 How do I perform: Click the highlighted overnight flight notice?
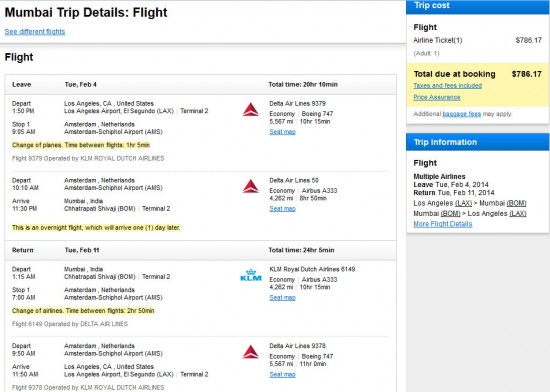(x=96, y=228)
